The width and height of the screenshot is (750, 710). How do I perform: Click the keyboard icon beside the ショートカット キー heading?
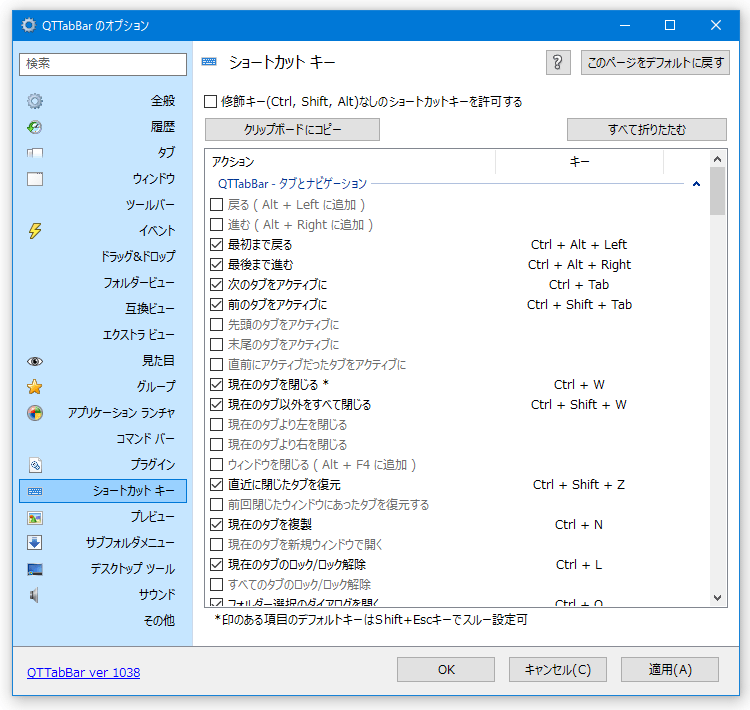pos(209,62)
